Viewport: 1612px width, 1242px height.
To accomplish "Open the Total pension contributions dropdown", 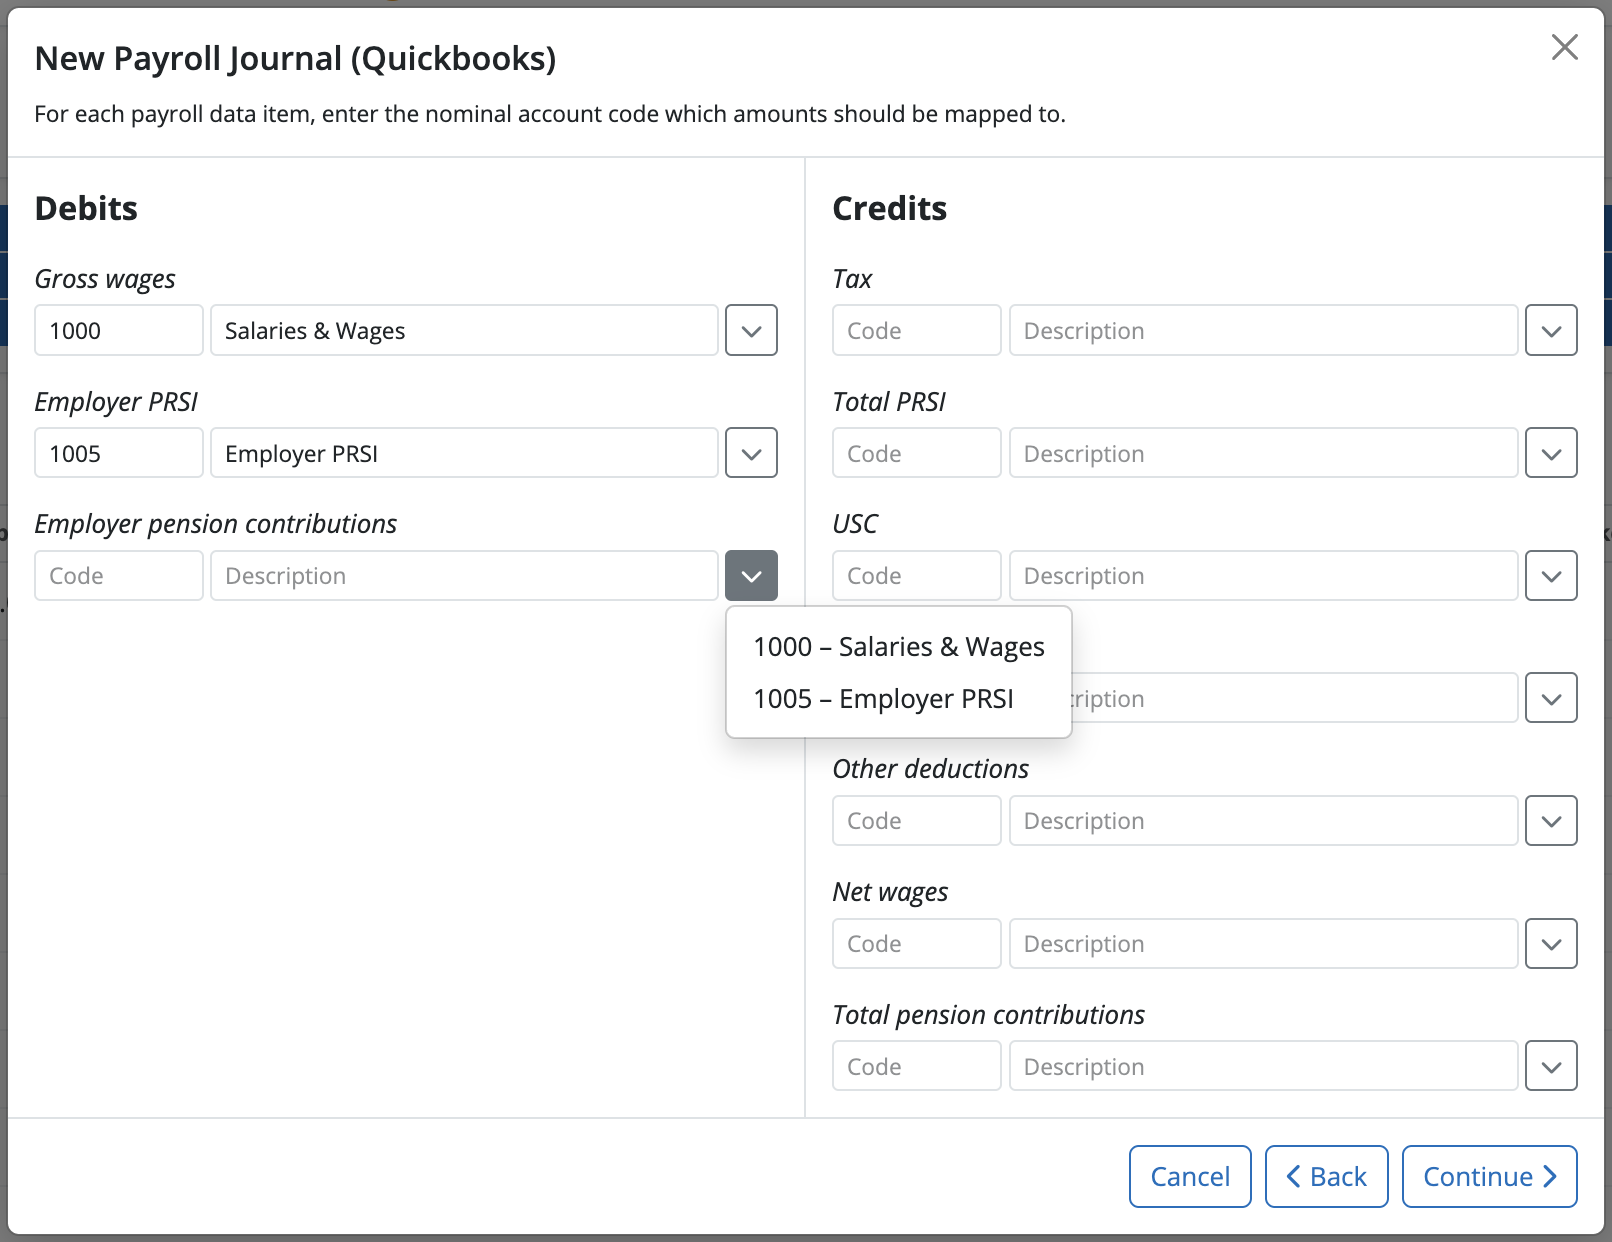I will (x=1551, y=1066).
